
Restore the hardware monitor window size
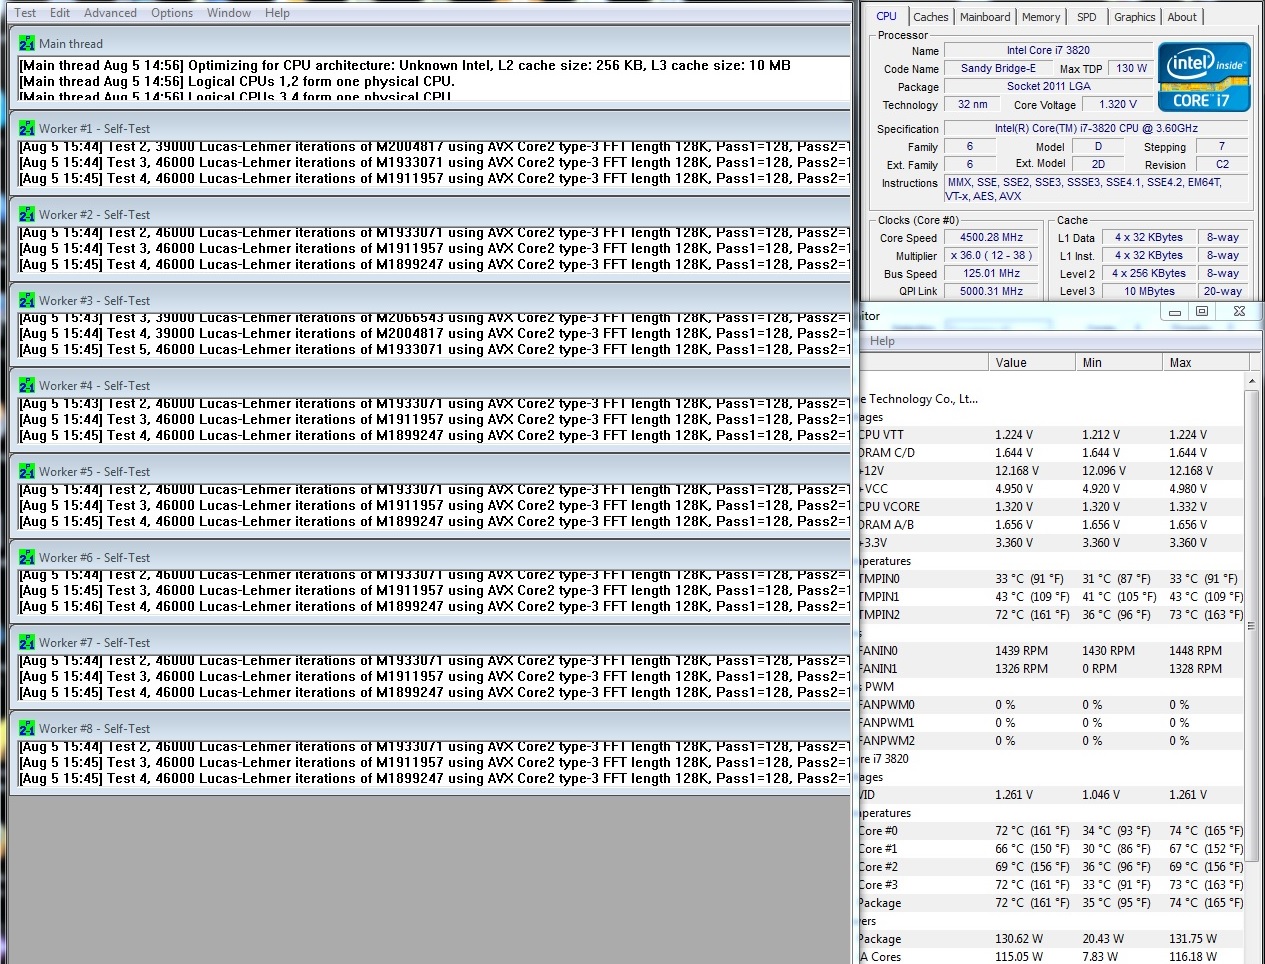(x=1202, y=312)
